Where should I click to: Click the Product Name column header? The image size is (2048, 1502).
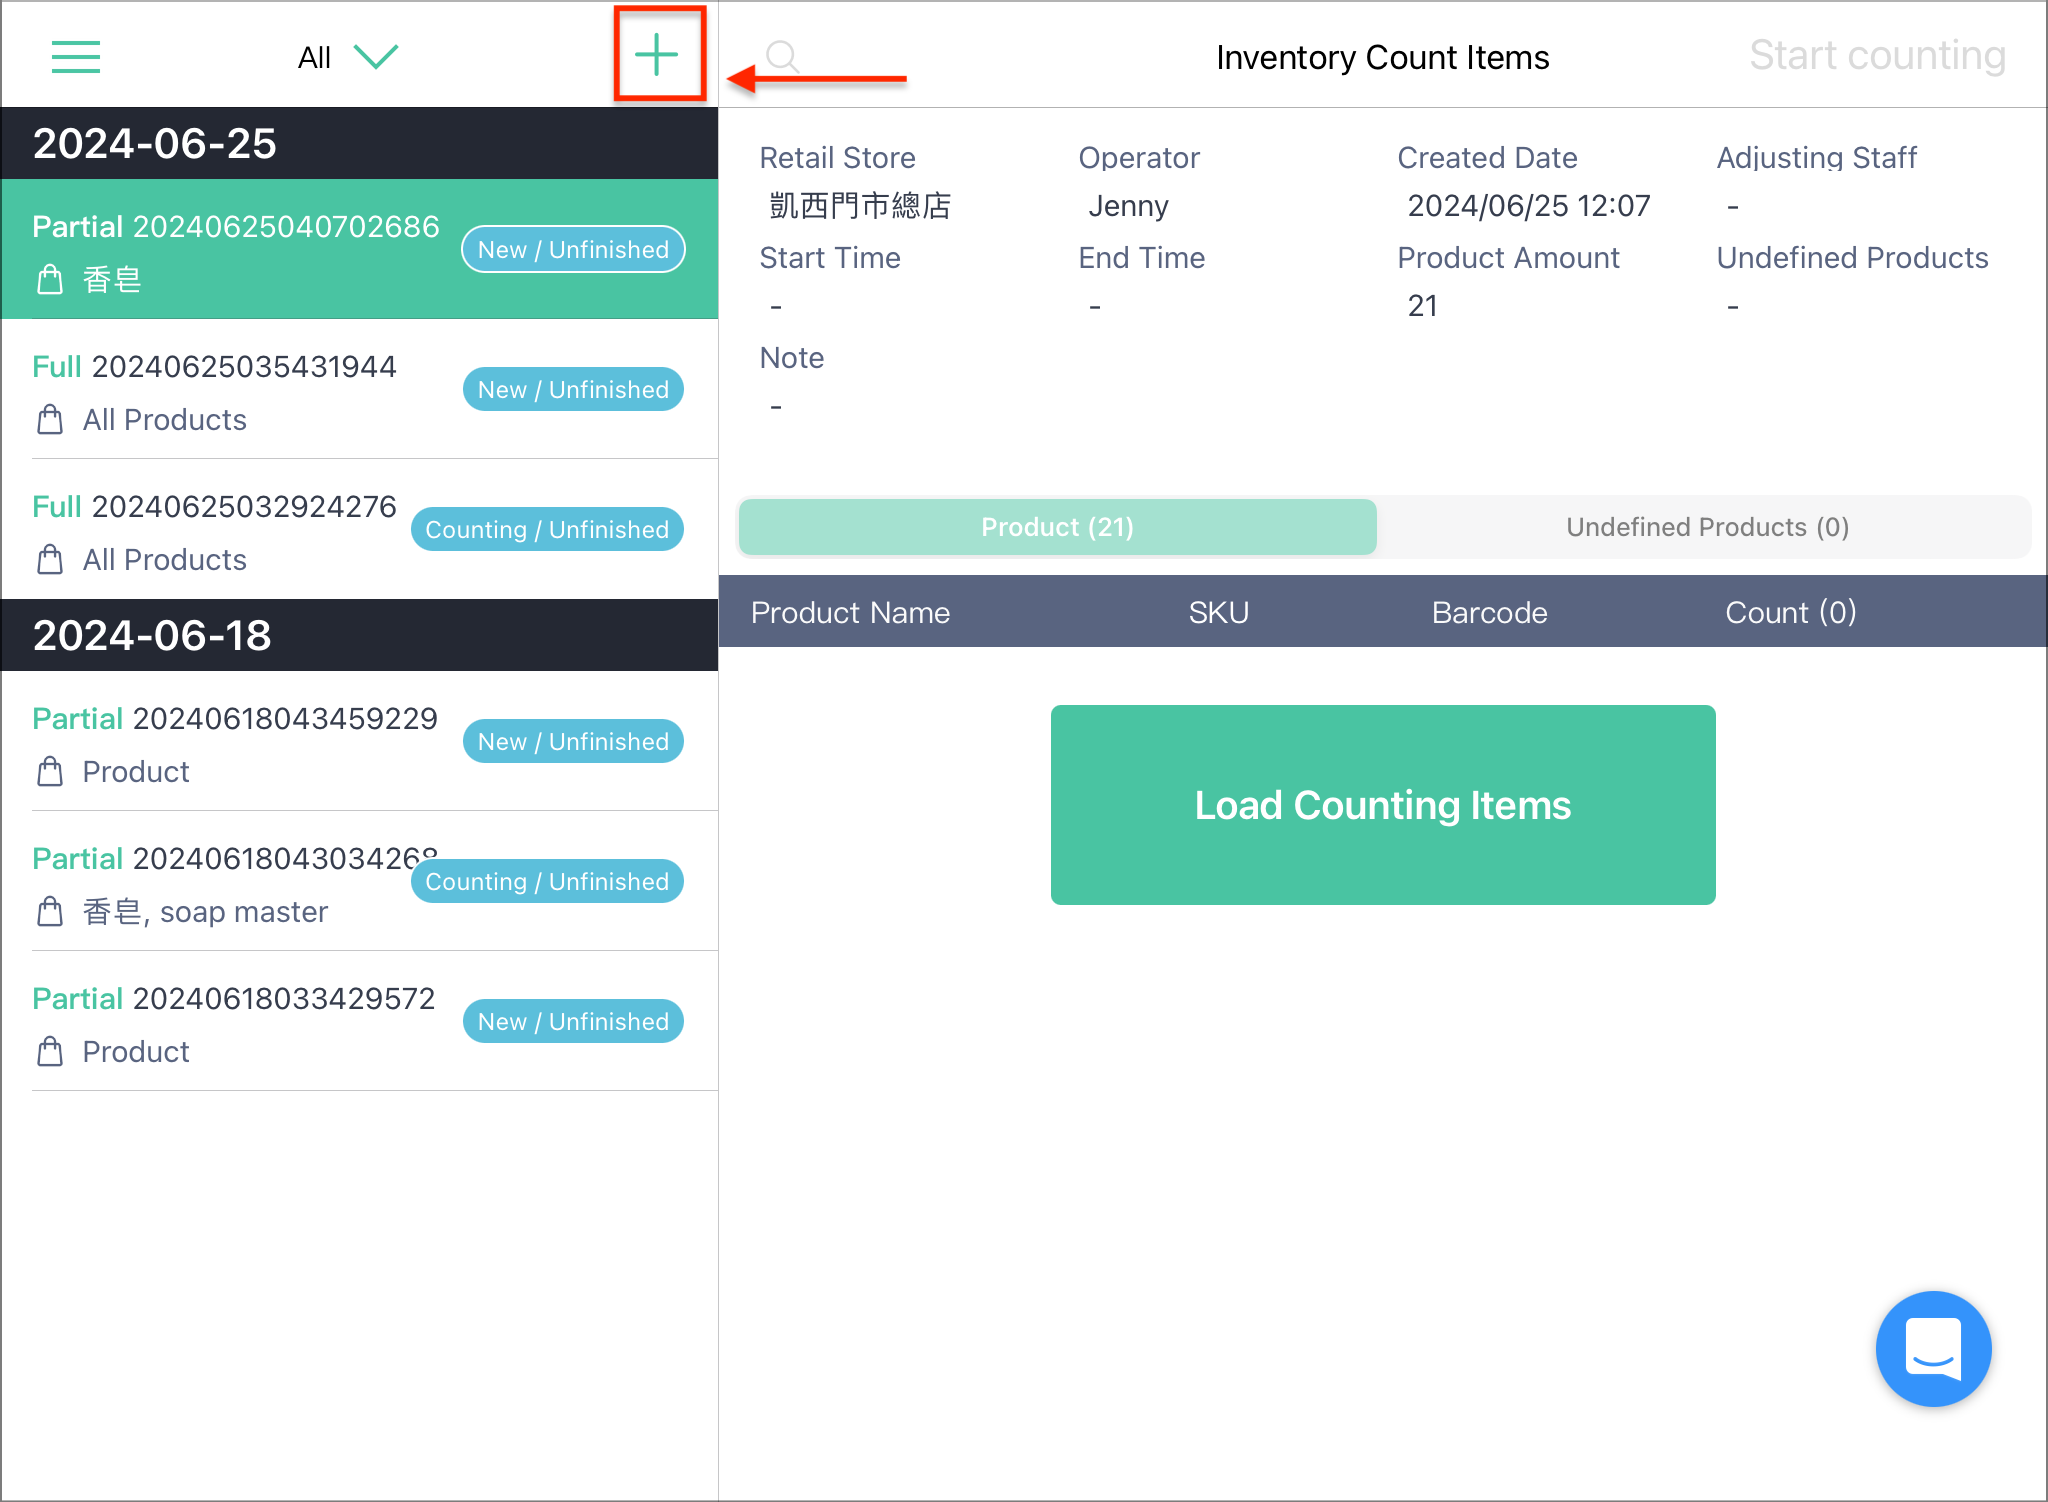[850, 612]
